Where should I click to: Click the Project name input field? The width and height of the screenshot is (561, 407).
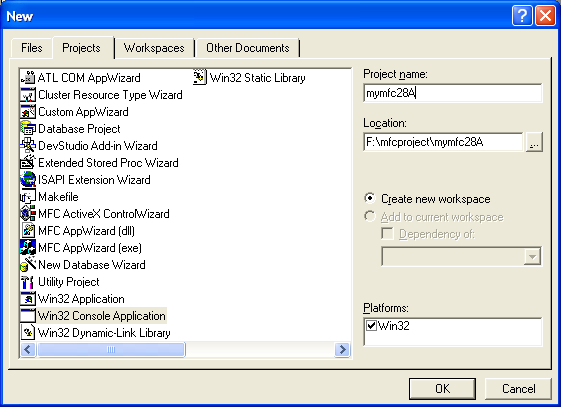click(453, 93)
